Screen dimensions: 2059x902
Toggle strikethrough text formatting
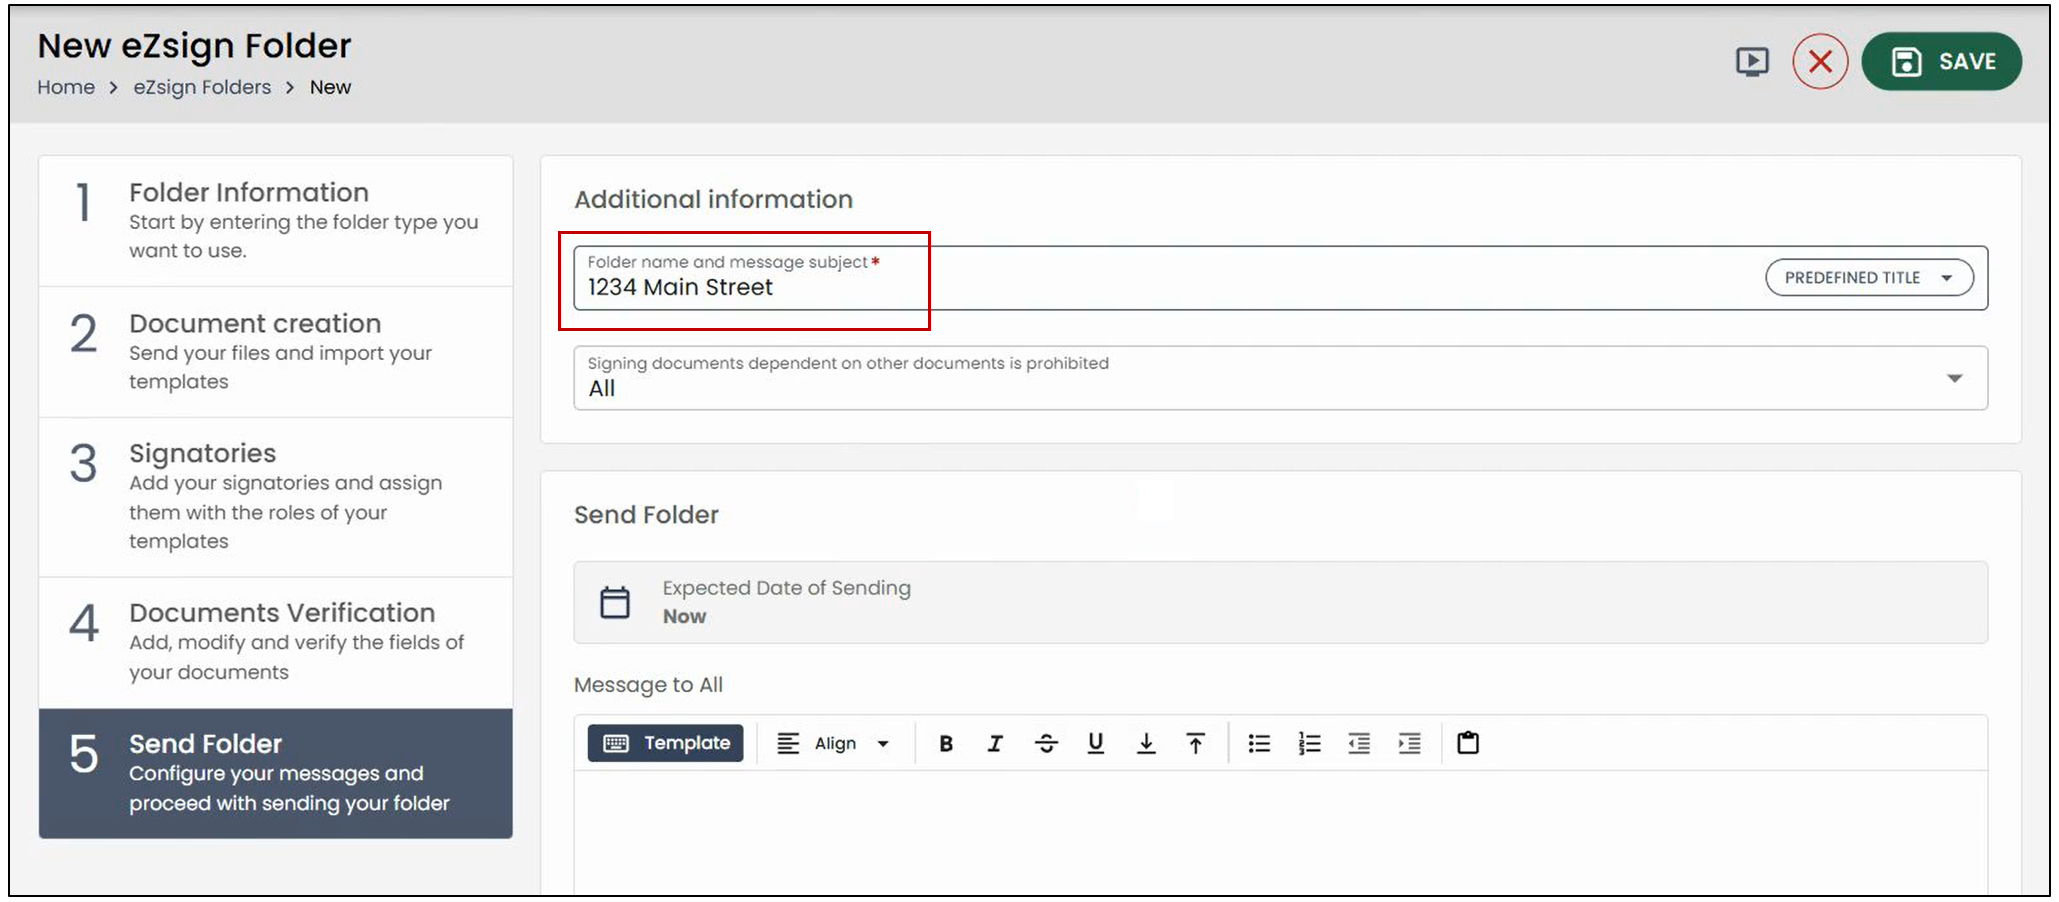pyautogui.click(x=1046, y=743)
